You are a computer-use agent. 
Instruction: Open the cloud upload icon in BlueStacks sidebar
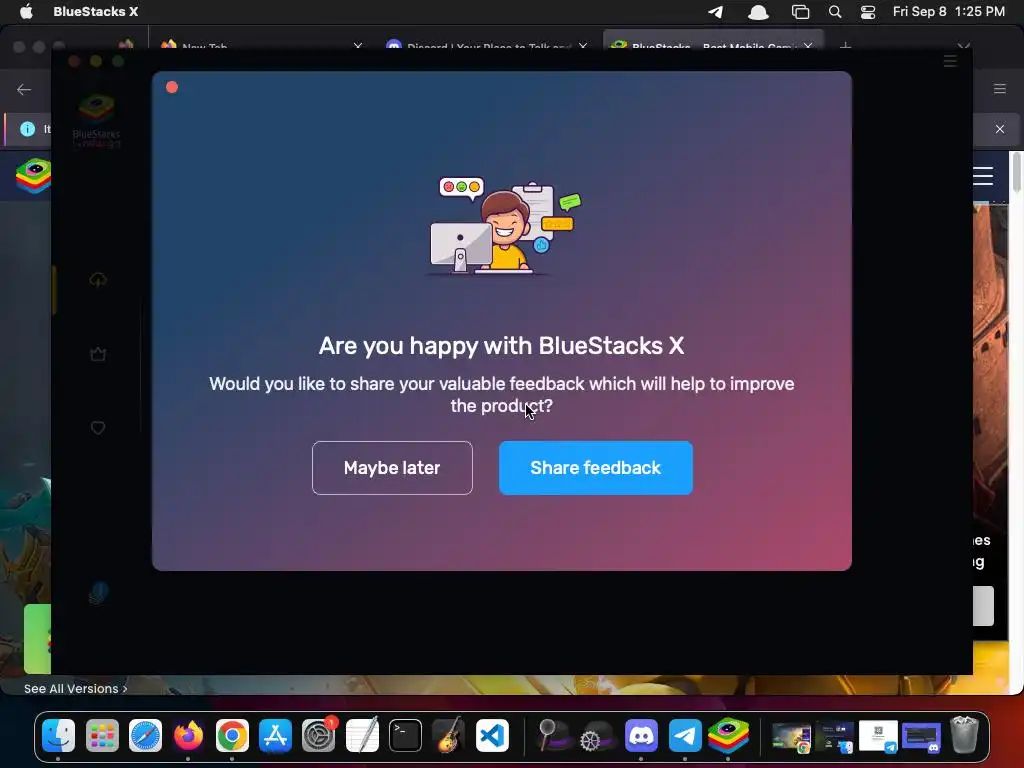click(x=98, y=280)
